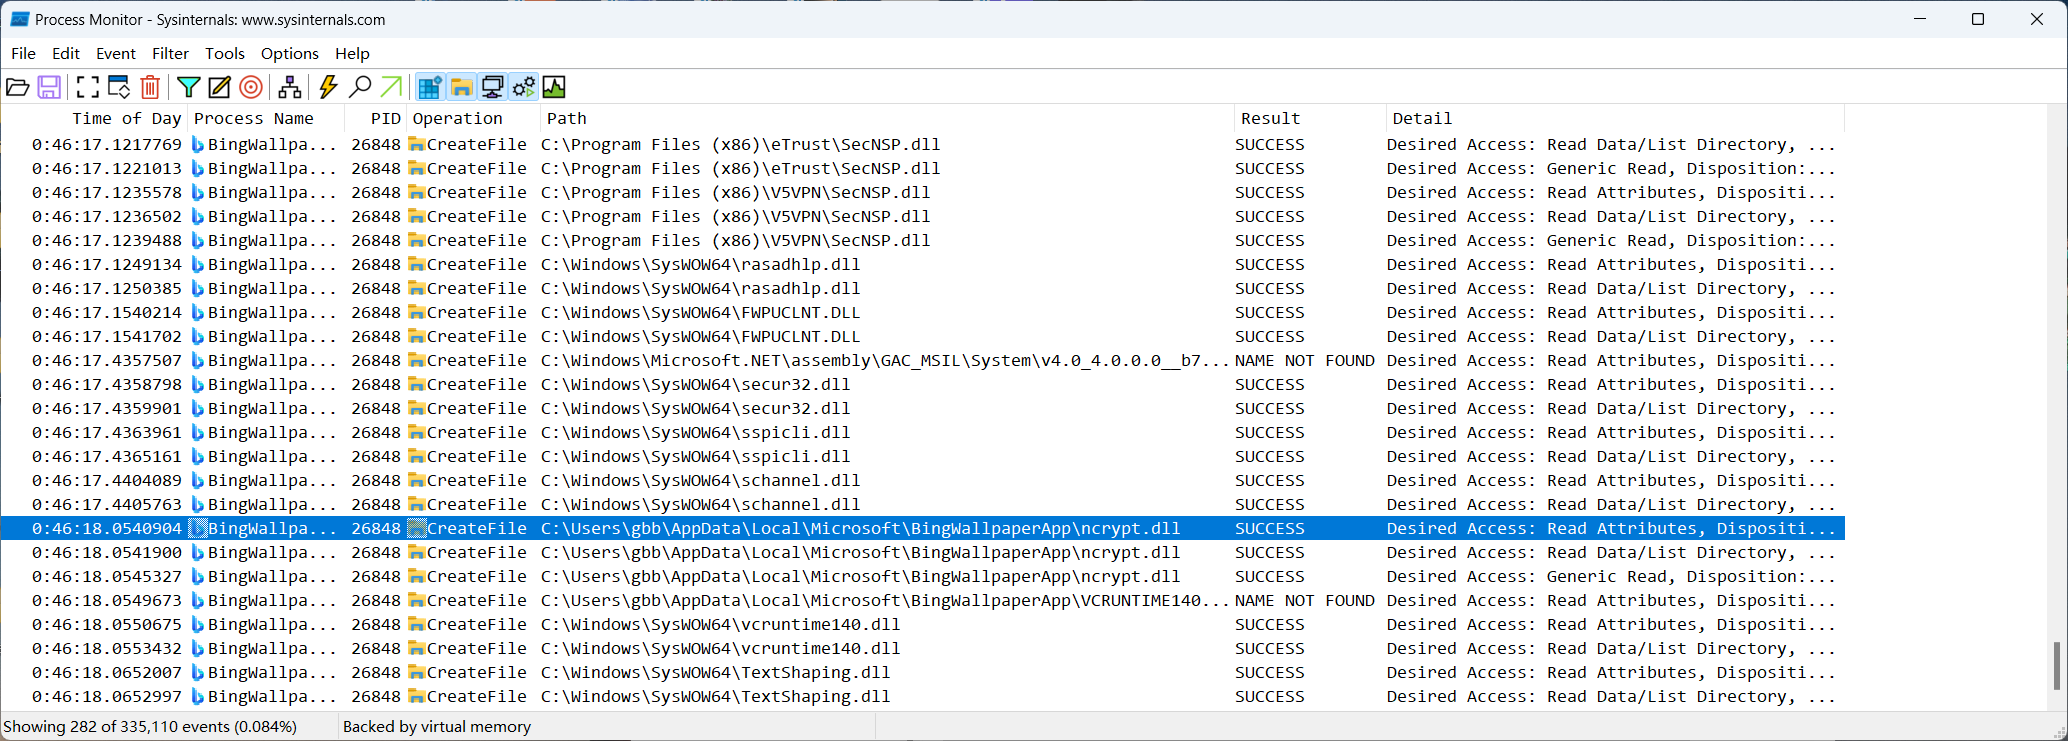The height and width of the screenshot is (741, 2068).
Task: Open the Tools menu
Action: coord(225,53)
